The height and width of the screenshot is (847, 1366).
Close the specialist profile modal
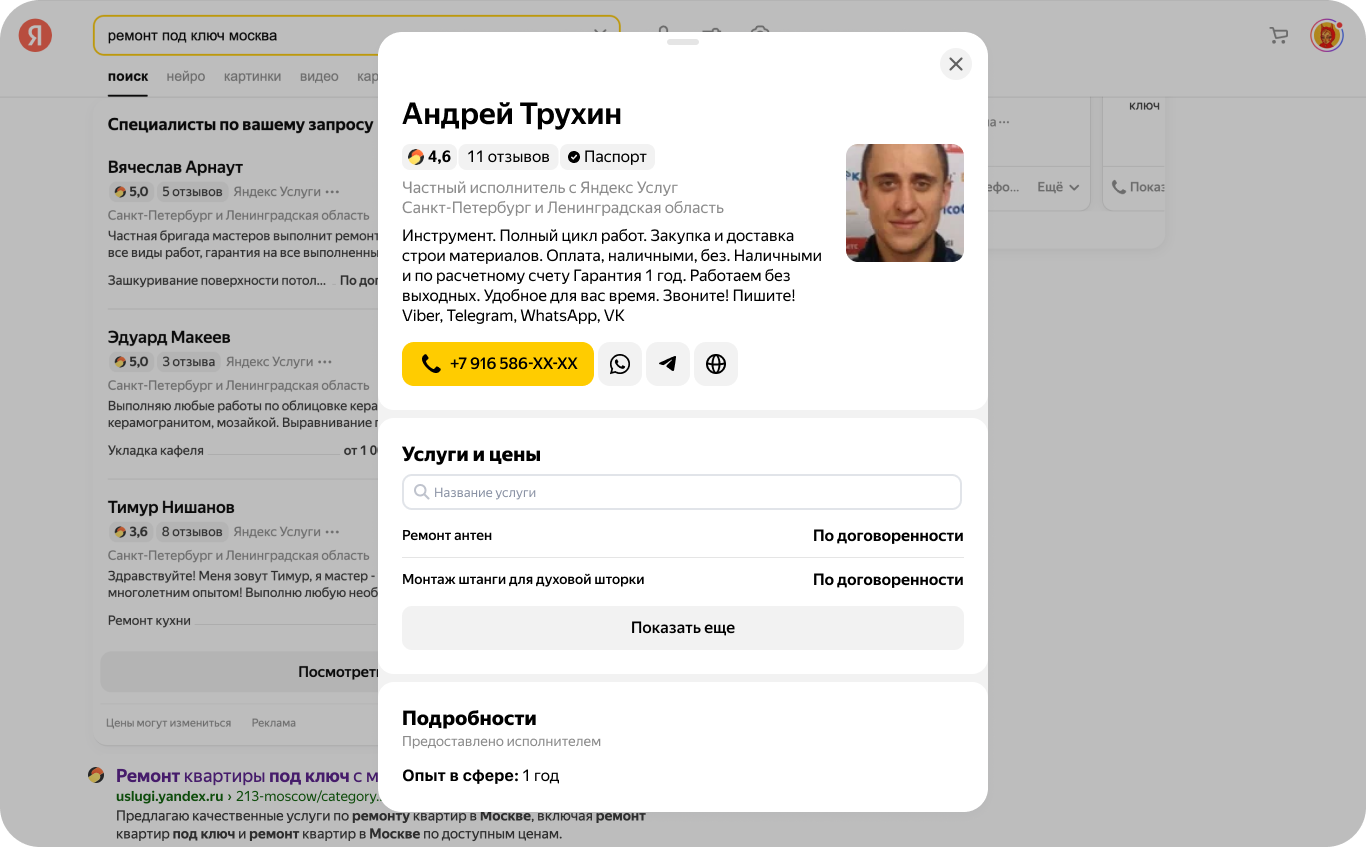[956, 64]
